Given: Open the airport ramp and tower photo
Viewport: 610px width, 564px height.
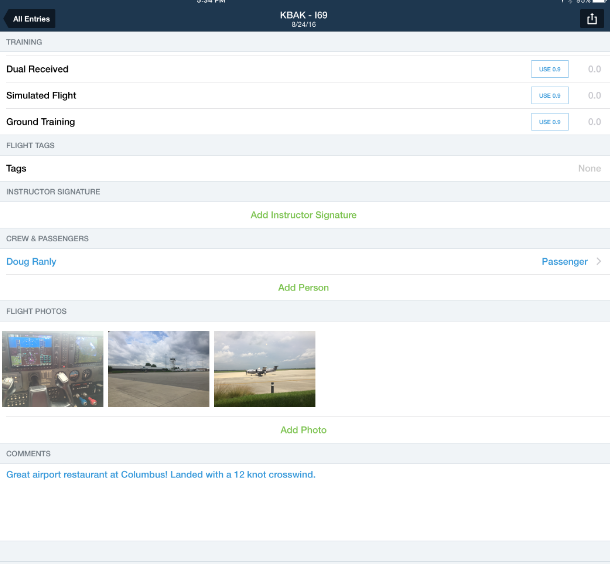Looking at the screenshot, I should [x=158, y=369].
